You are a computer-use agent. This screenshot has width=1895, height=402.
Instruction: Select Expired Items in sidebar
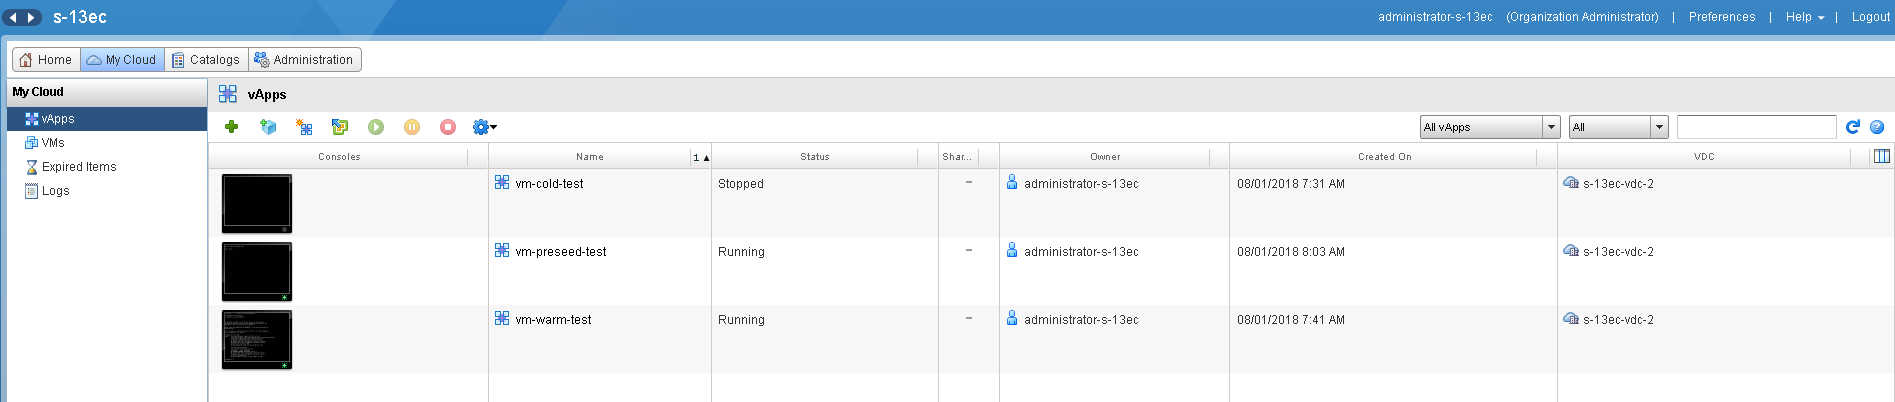coord(107,167)
